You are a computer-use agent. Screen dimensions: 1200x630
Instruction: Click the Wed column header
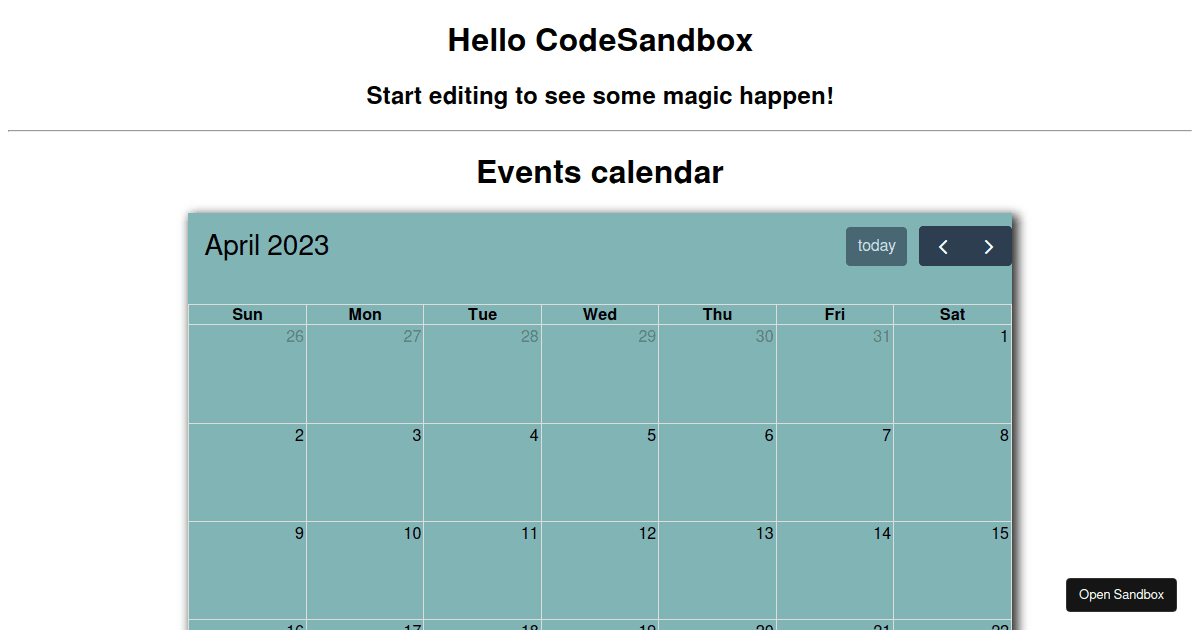[600, 314]
